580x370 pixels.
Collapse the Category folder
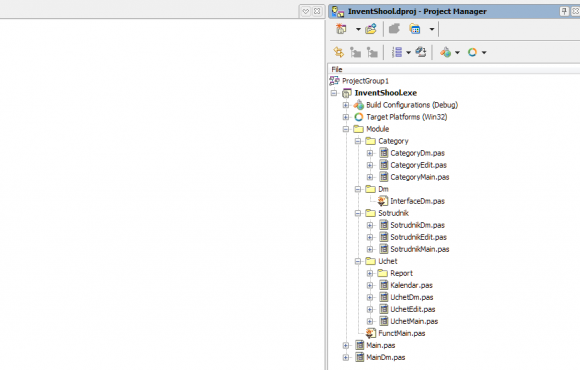[358, 141]
